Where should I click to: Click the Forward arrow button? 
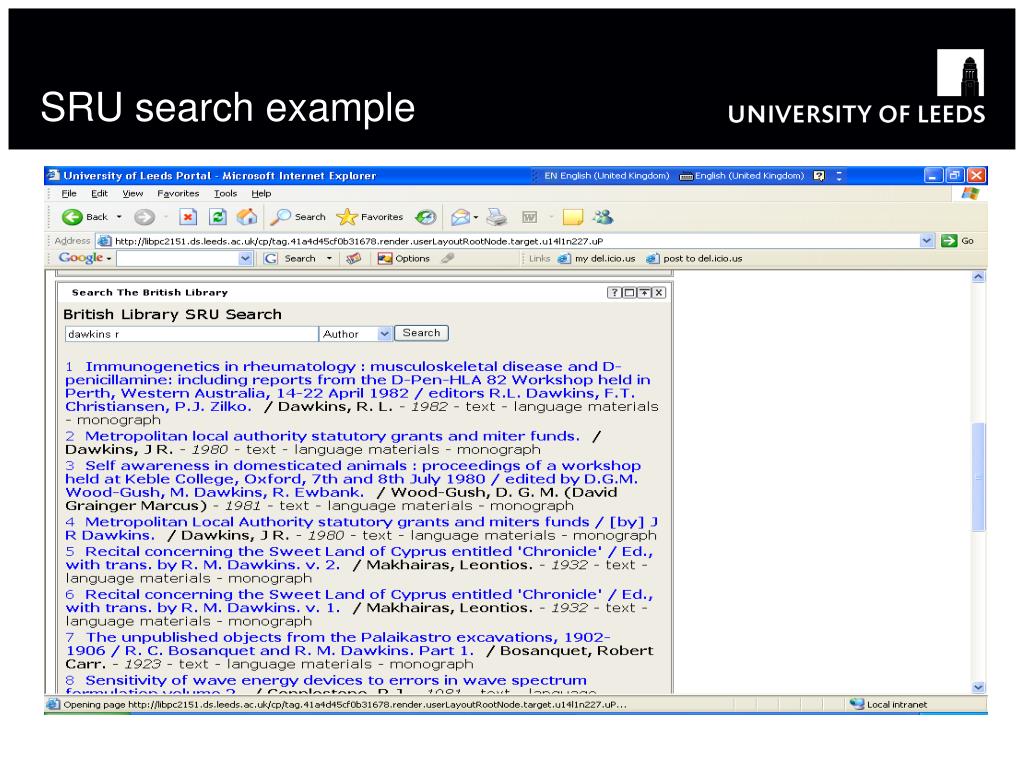[144, 217]
